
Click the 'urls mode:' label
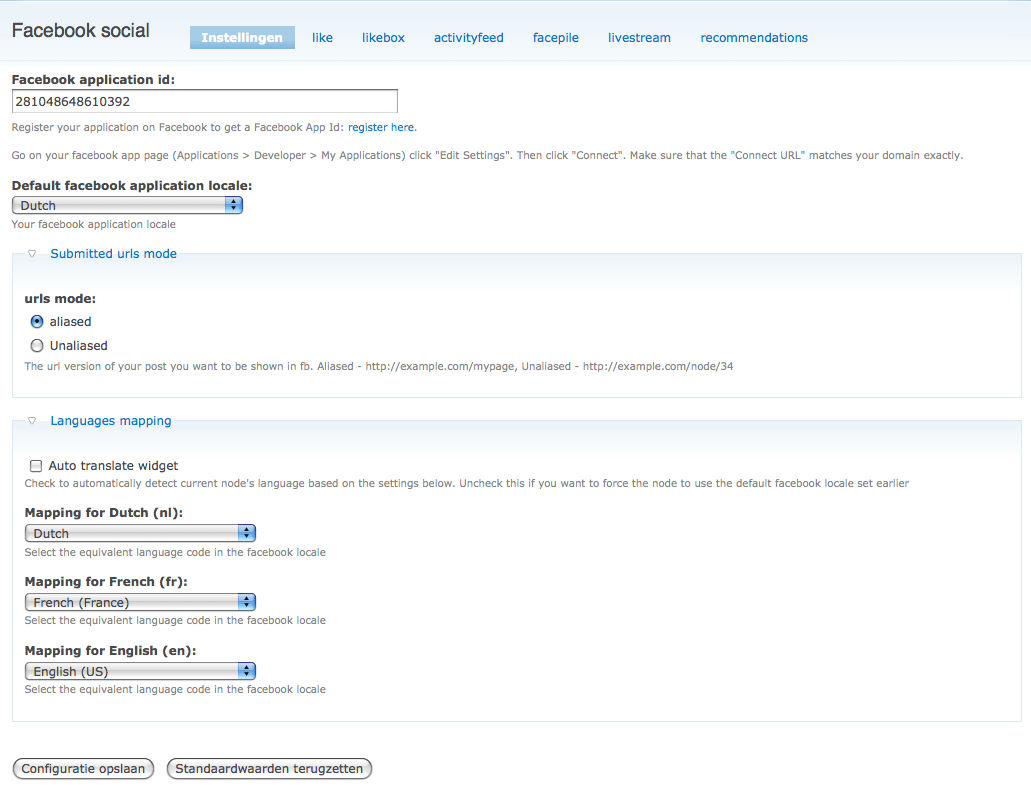(x=60, y=298)
